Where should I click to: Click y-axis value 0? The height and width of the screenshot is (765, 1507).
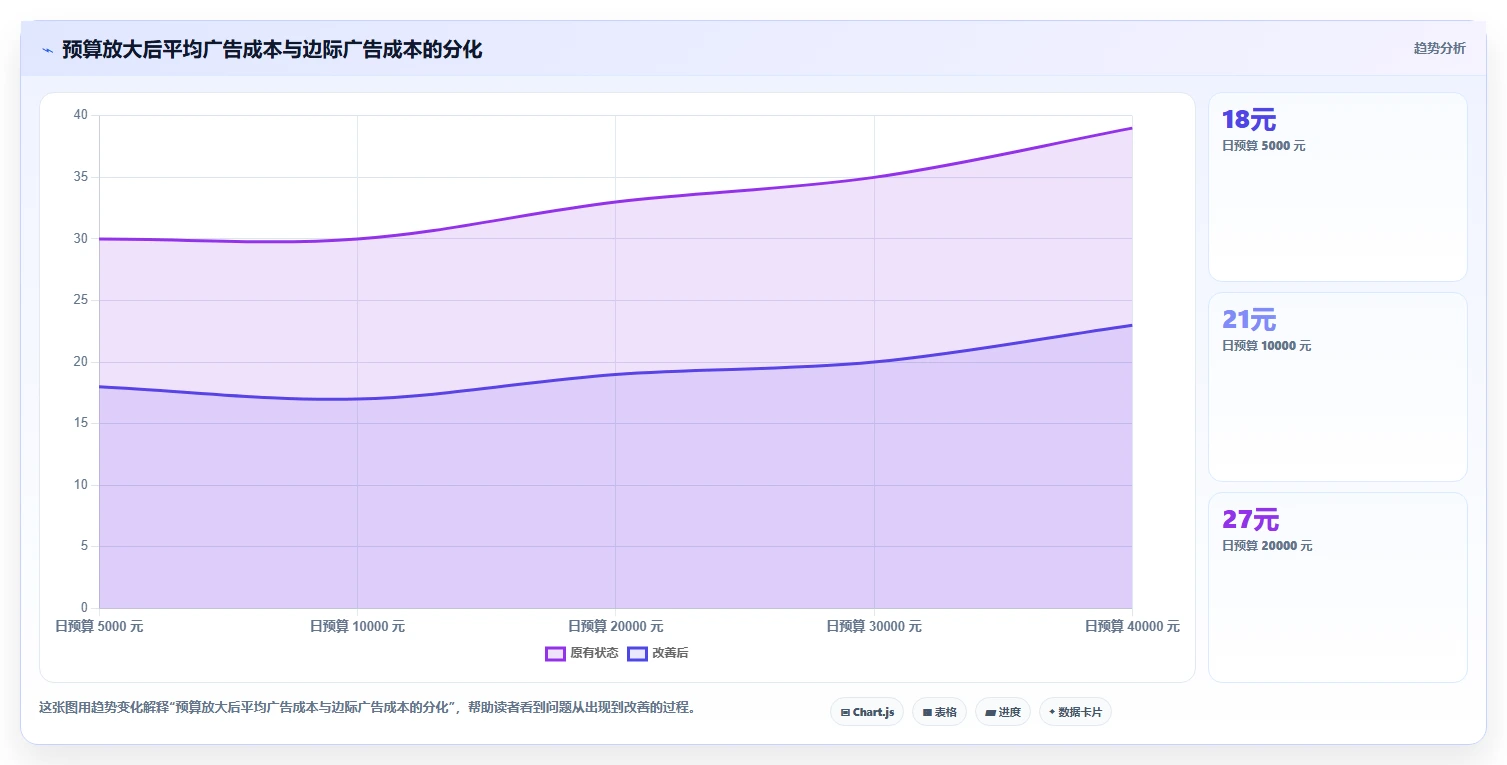85,608
